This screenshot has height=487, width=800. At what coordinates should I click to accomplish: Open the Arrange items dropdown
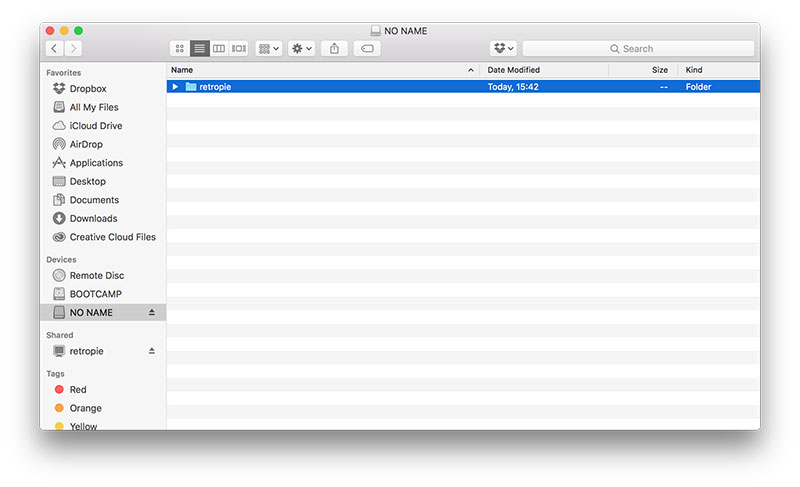click(268, 48)
